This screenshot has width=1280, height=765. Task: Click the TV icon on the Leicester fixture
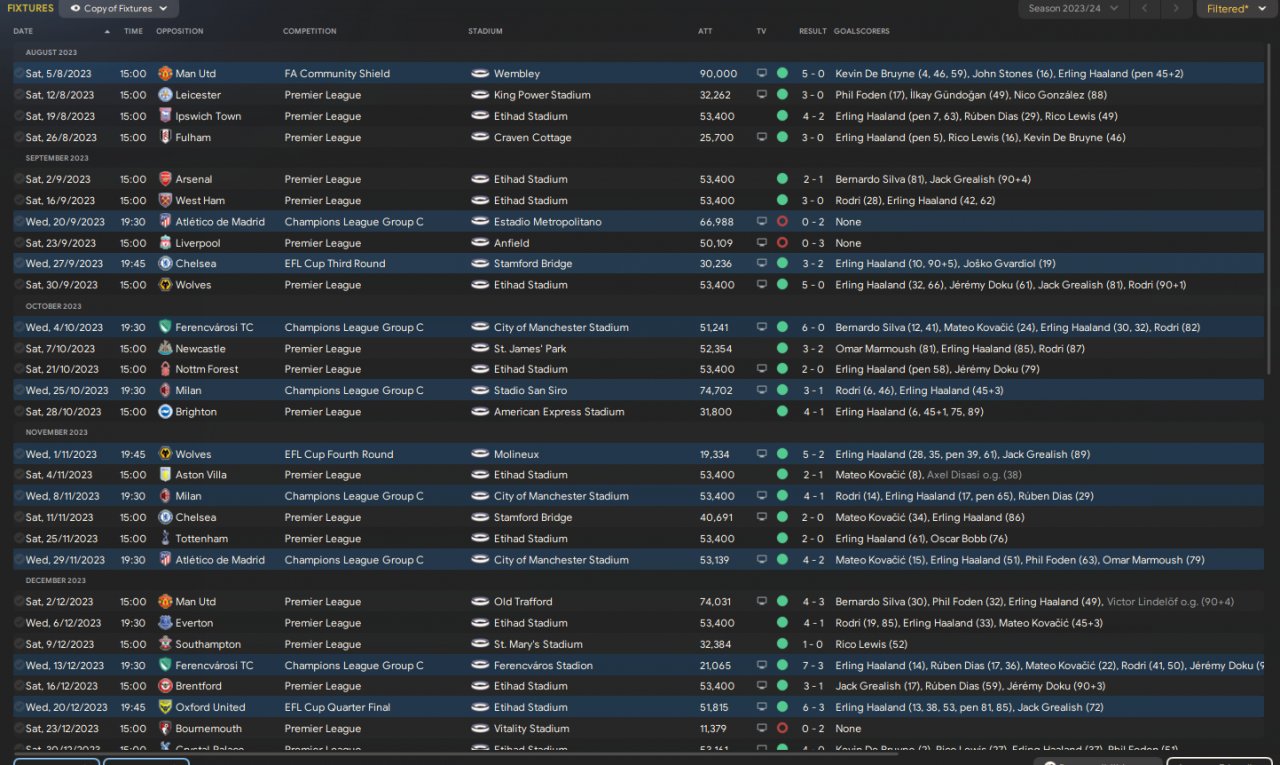(x=762, y=95)
